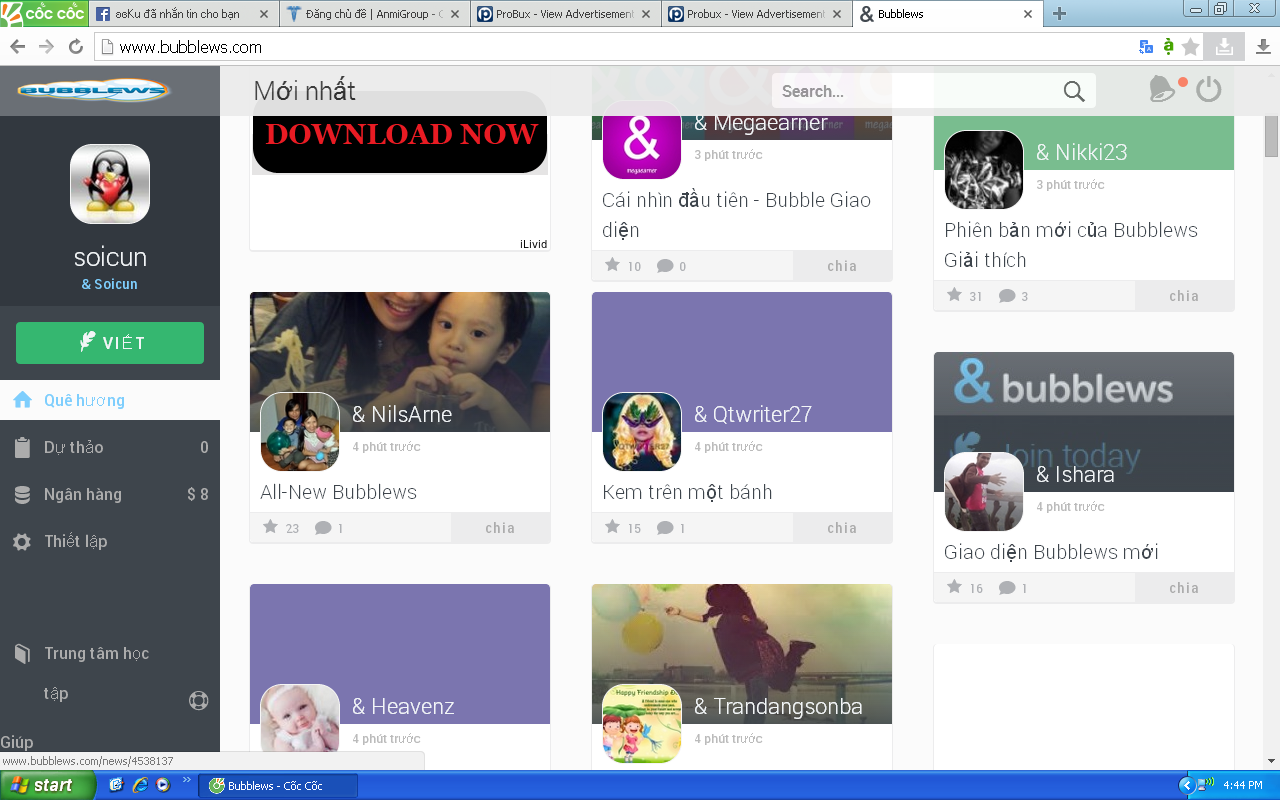This screenshot has width=1280, height=800.
Task: Open the 'All-New Bubblews' post title
Action: 339,492
